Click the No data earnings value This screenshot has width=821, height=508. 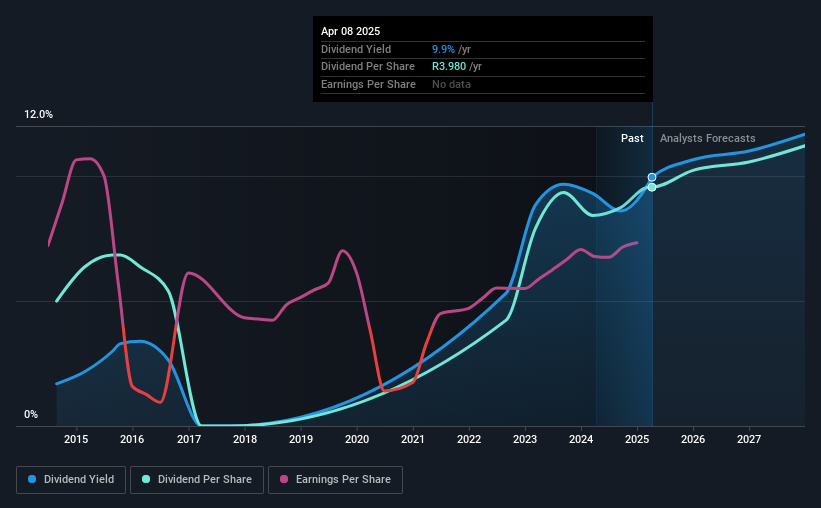coord(451,84)
